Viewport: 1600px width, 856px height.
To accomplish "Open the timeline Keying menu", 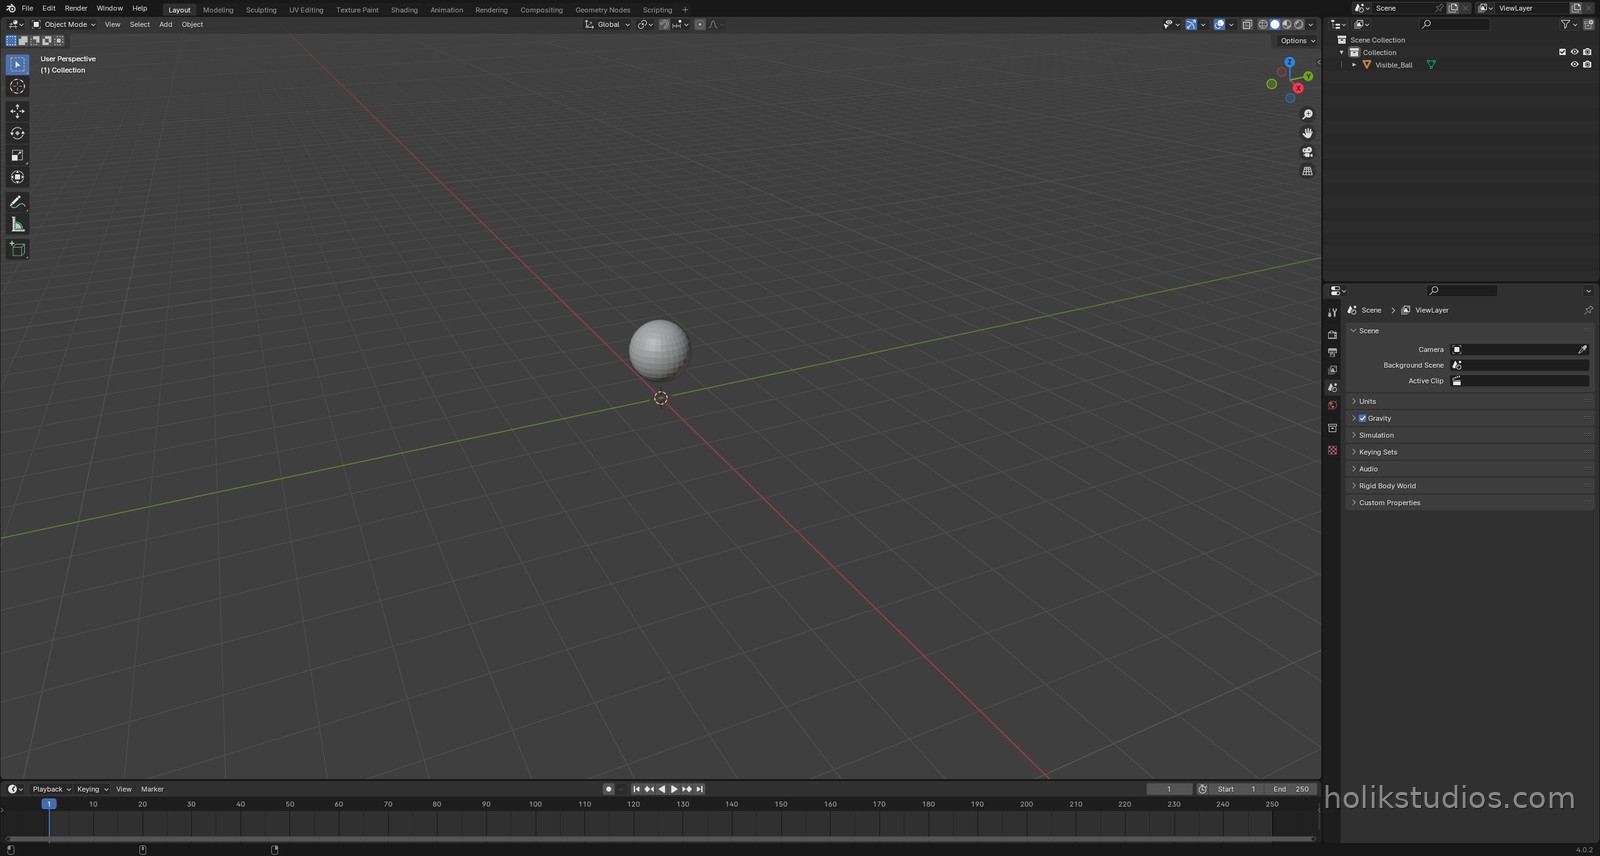I will pos(92,789).
